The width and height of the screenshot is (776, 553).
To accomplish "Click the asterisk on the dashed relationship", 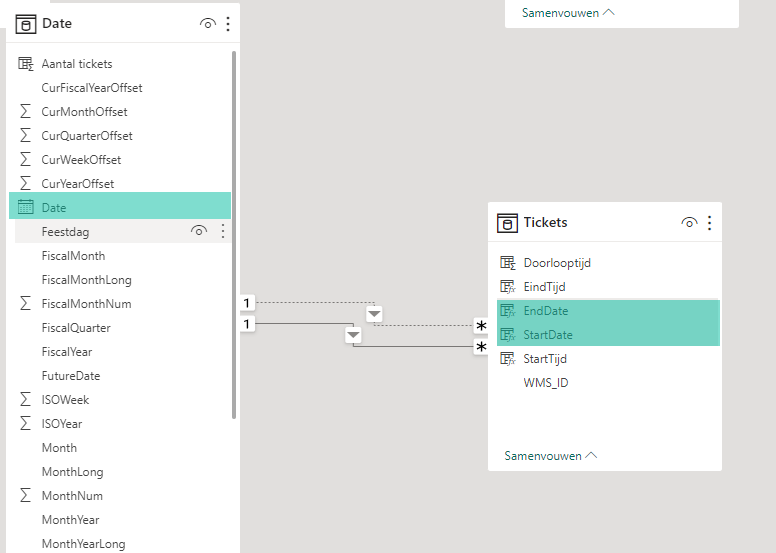I will 481,326.
